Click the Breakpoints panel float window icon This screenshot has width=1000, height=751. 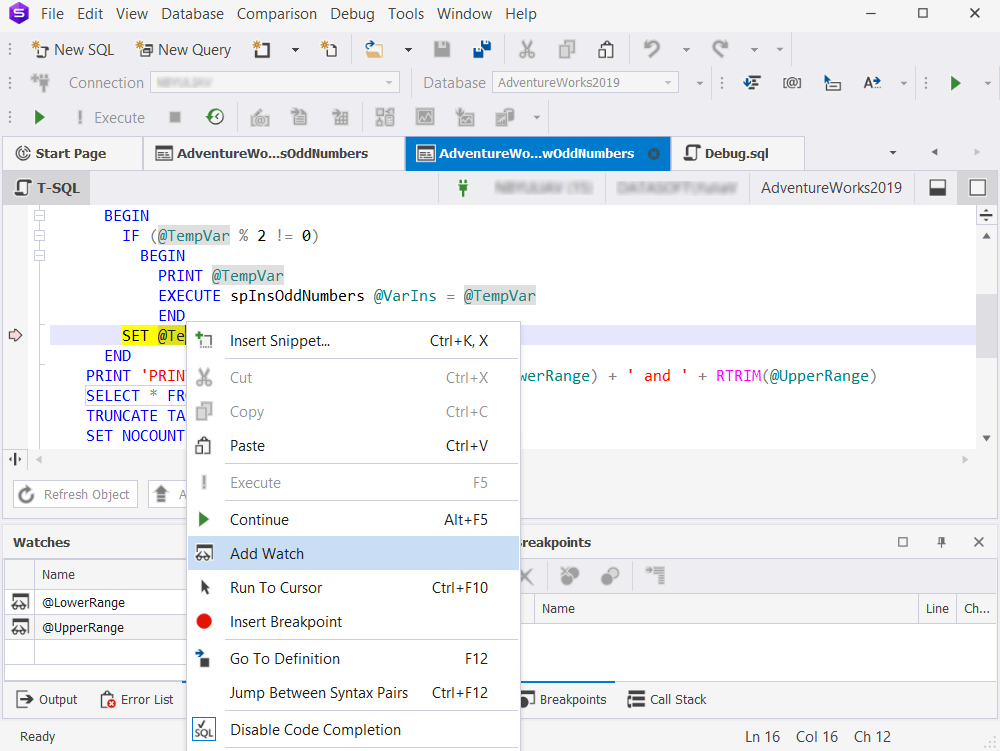tap(903, 542)
